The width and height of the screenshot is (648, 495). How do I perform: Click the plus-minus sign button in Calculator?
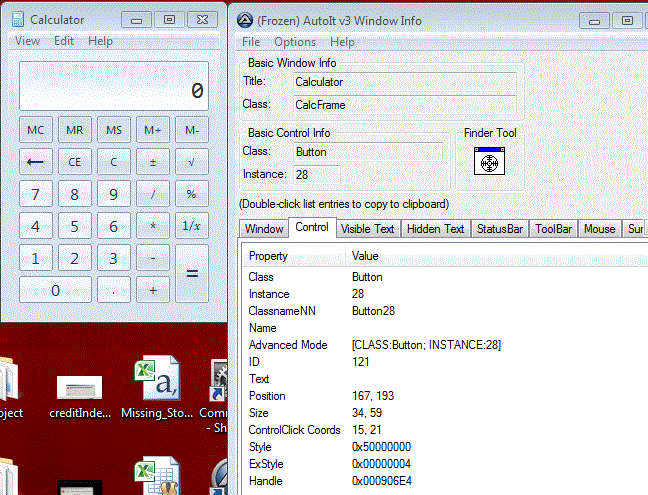point(153,162)
